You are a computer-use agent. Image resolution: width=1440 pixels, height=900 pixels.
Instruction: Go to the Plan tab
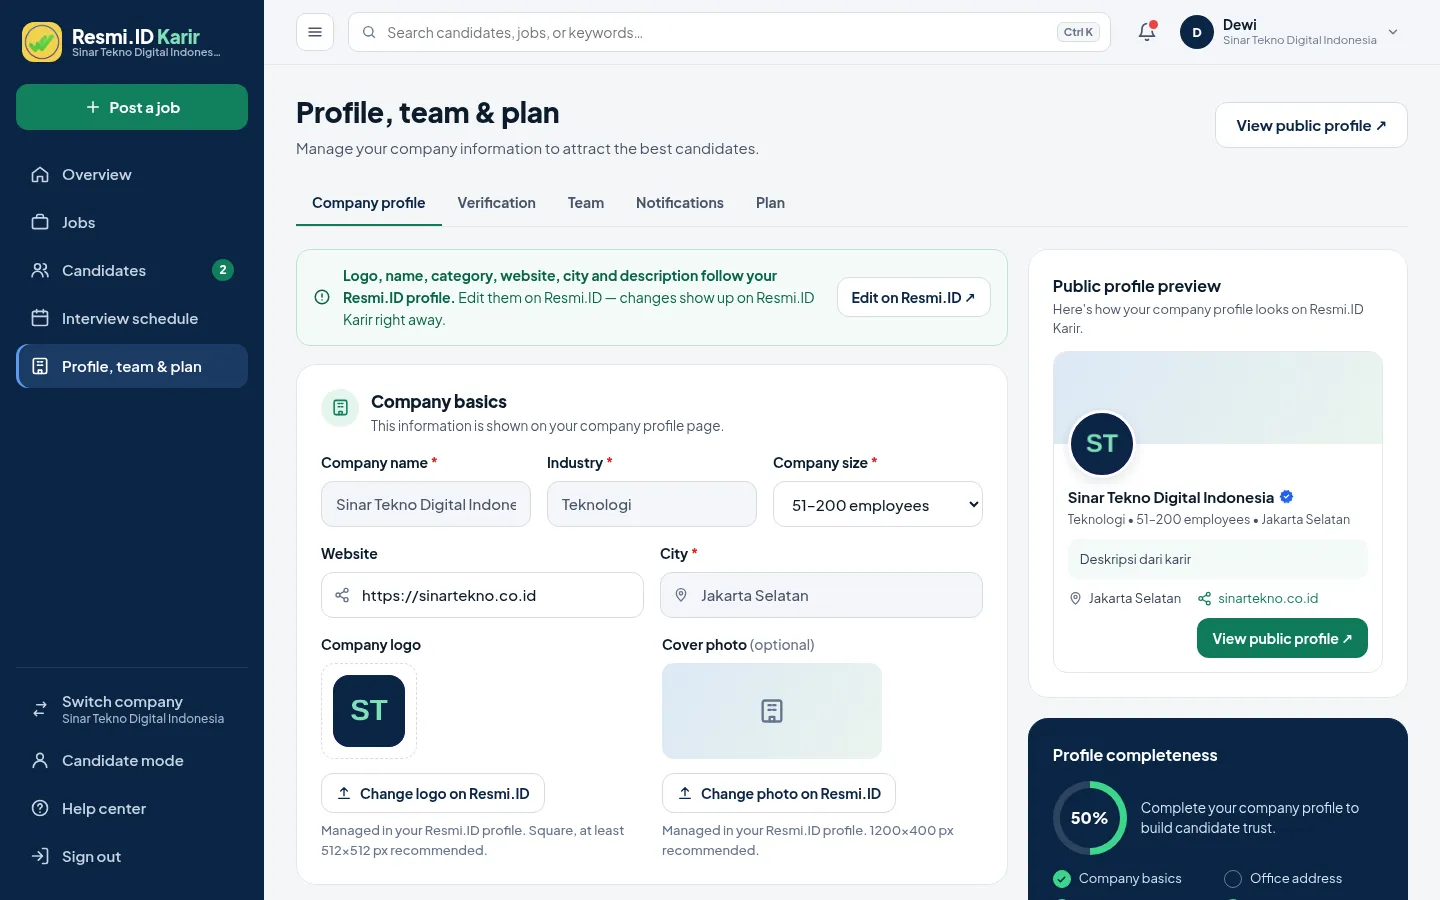[770, 203]
